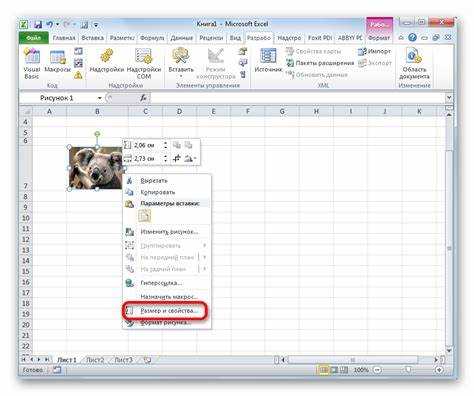The image size is (474, 396).
Task: Open the XML Источник pane
Action: (268, 61)
